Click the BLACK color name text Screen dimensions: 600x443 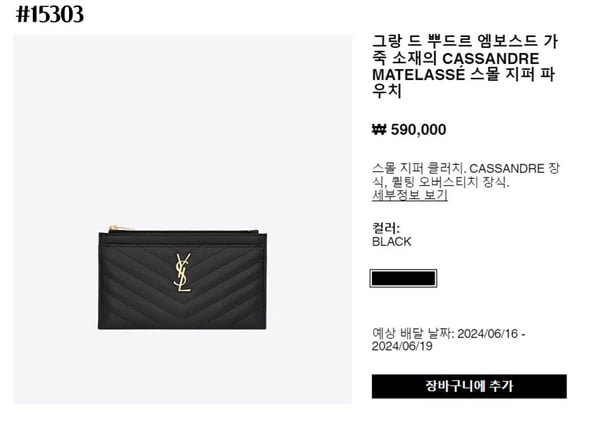(391, 242)
